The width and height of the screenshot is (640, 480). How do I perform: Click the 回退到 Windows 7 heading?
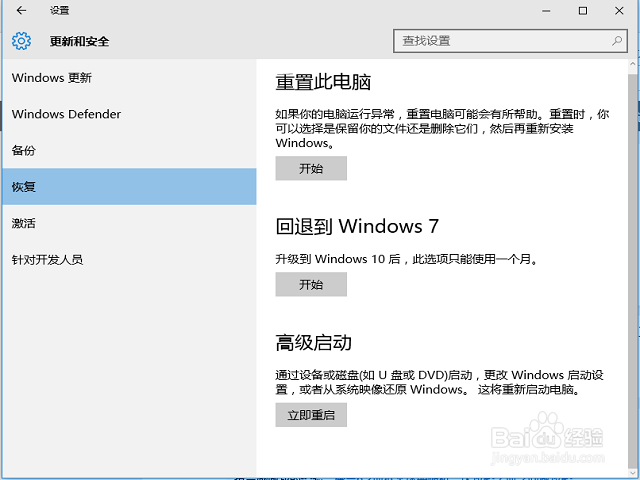(x=357, y=226)
